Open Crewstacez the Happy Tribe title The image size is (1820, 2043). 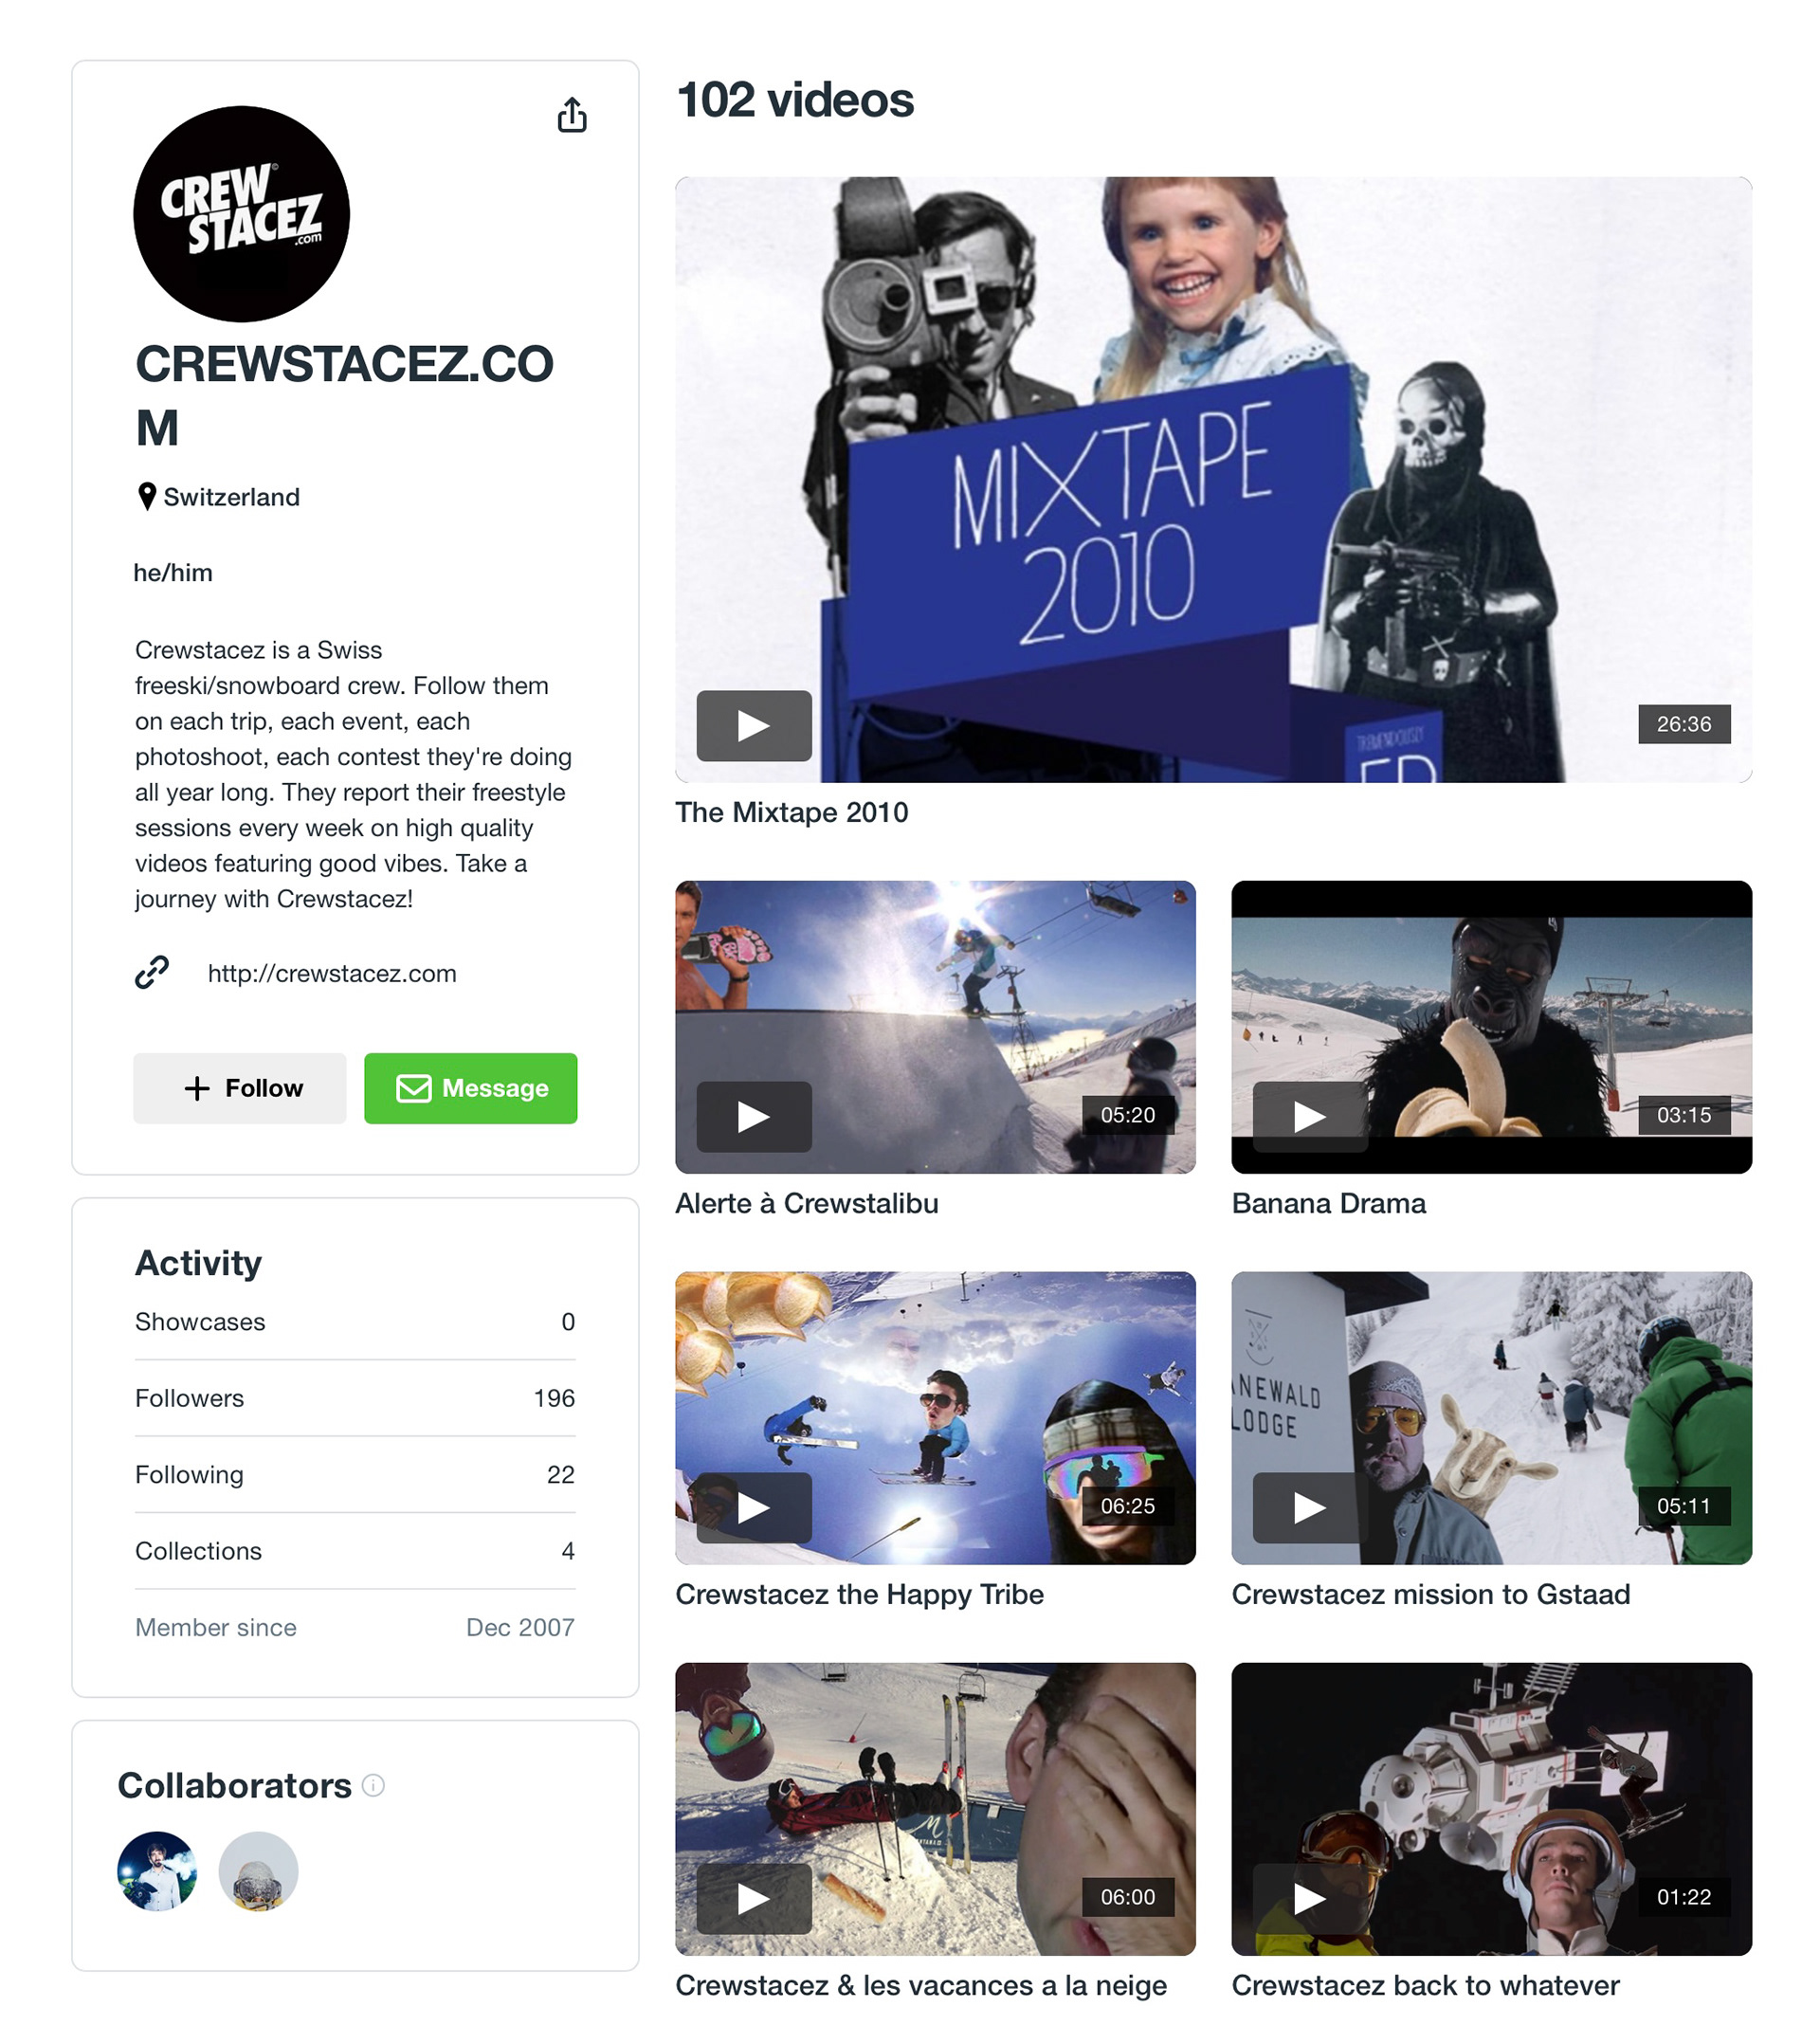(x=860, y=1595)
